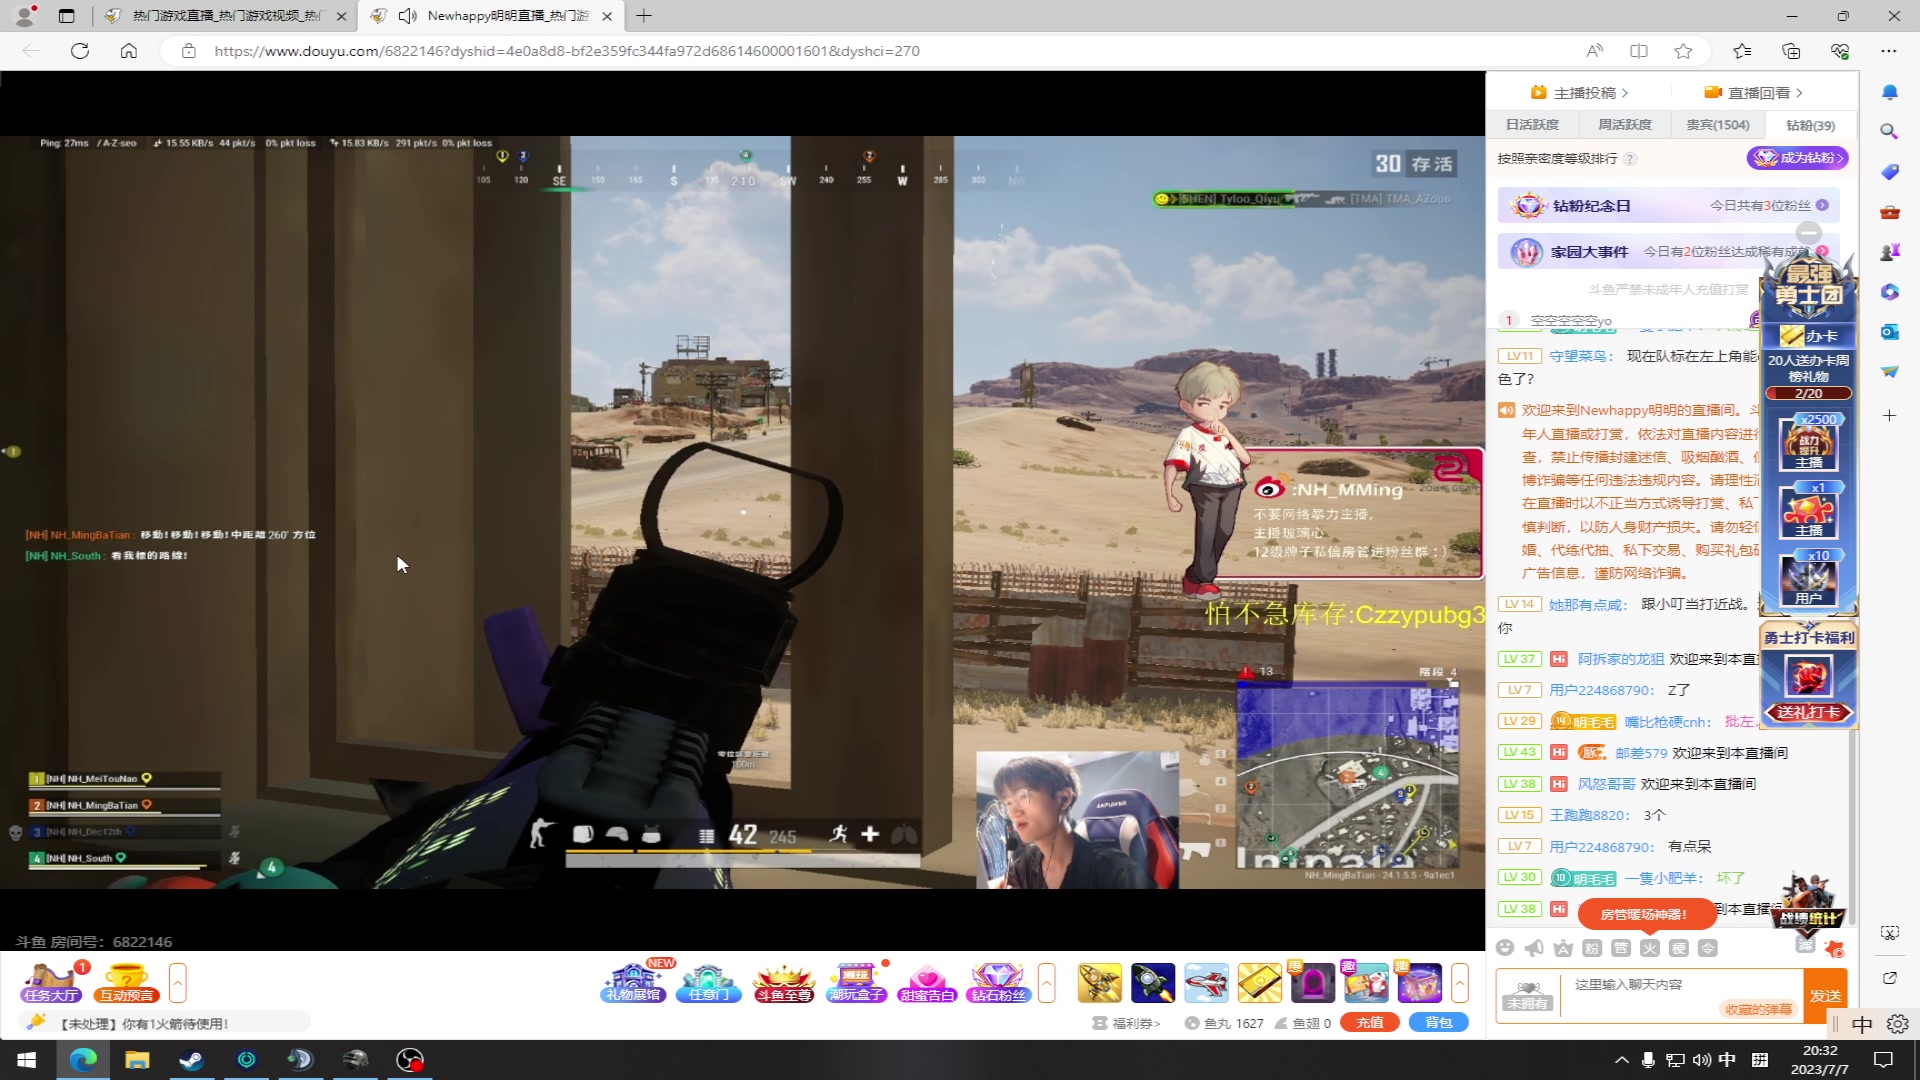This screenshot has width=1920, height=1080.
Task: Open 福利券 coupon chevron
Action: tap(1126, 1023)
